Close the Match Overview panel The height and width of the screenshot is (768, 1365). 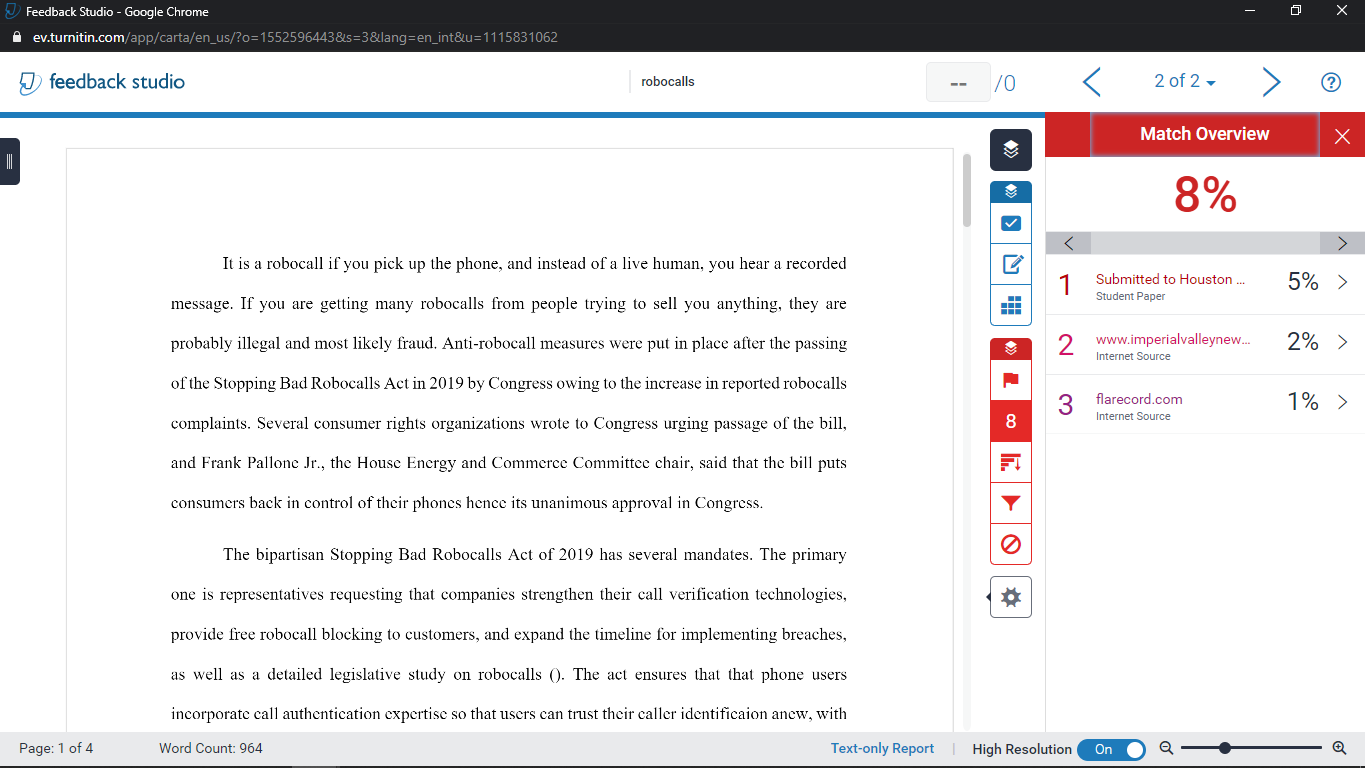pyautogui.click(x=1342, y=136)
